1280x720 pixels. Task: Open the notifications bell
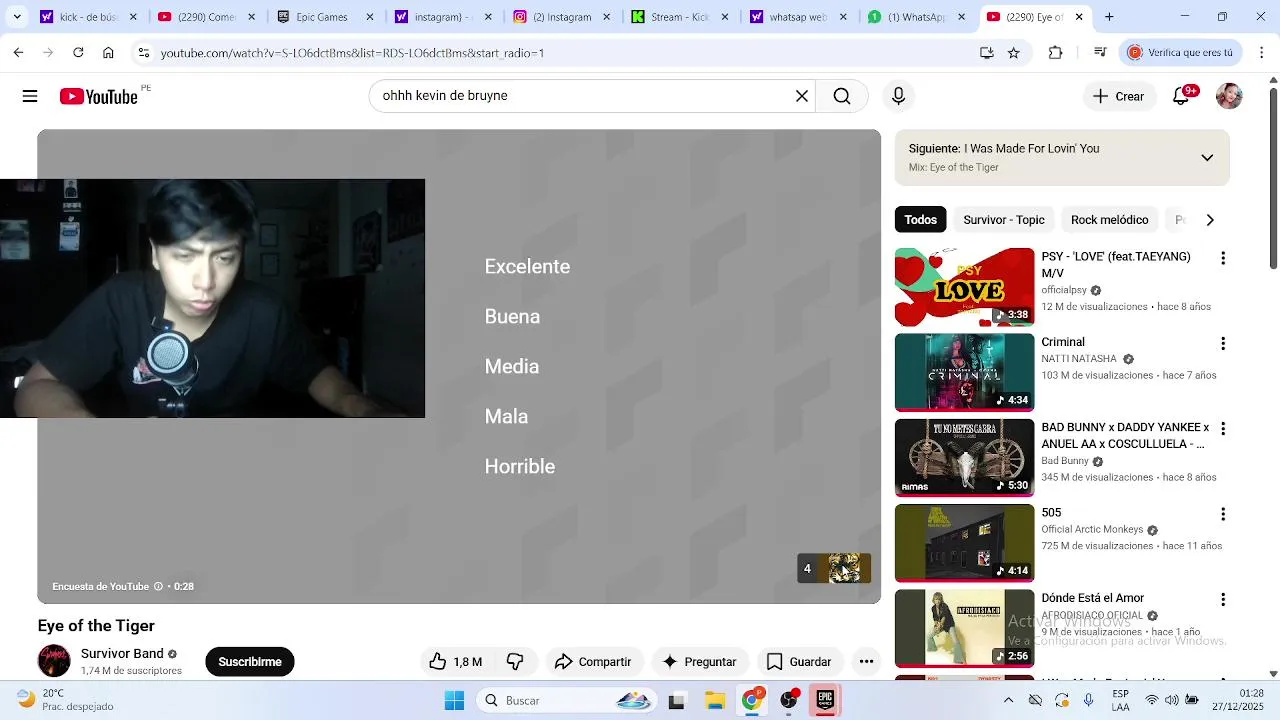(x=1181, y=96)
